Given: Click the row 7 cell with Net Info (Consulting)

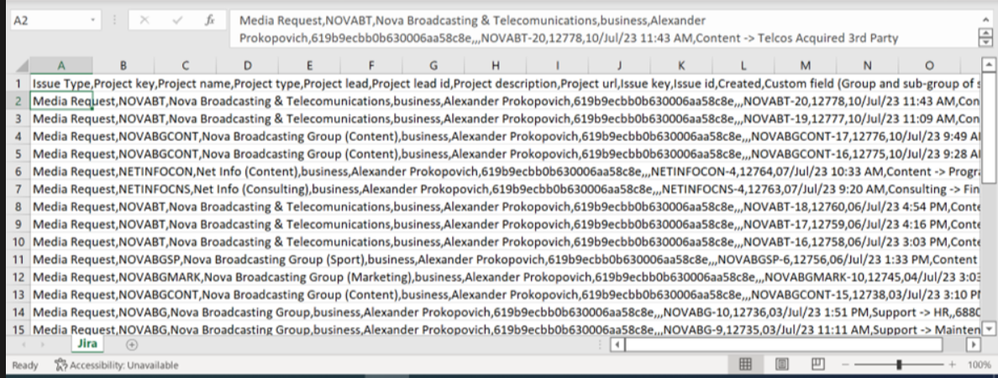Looking at the screenshot, I should (505, 189).
